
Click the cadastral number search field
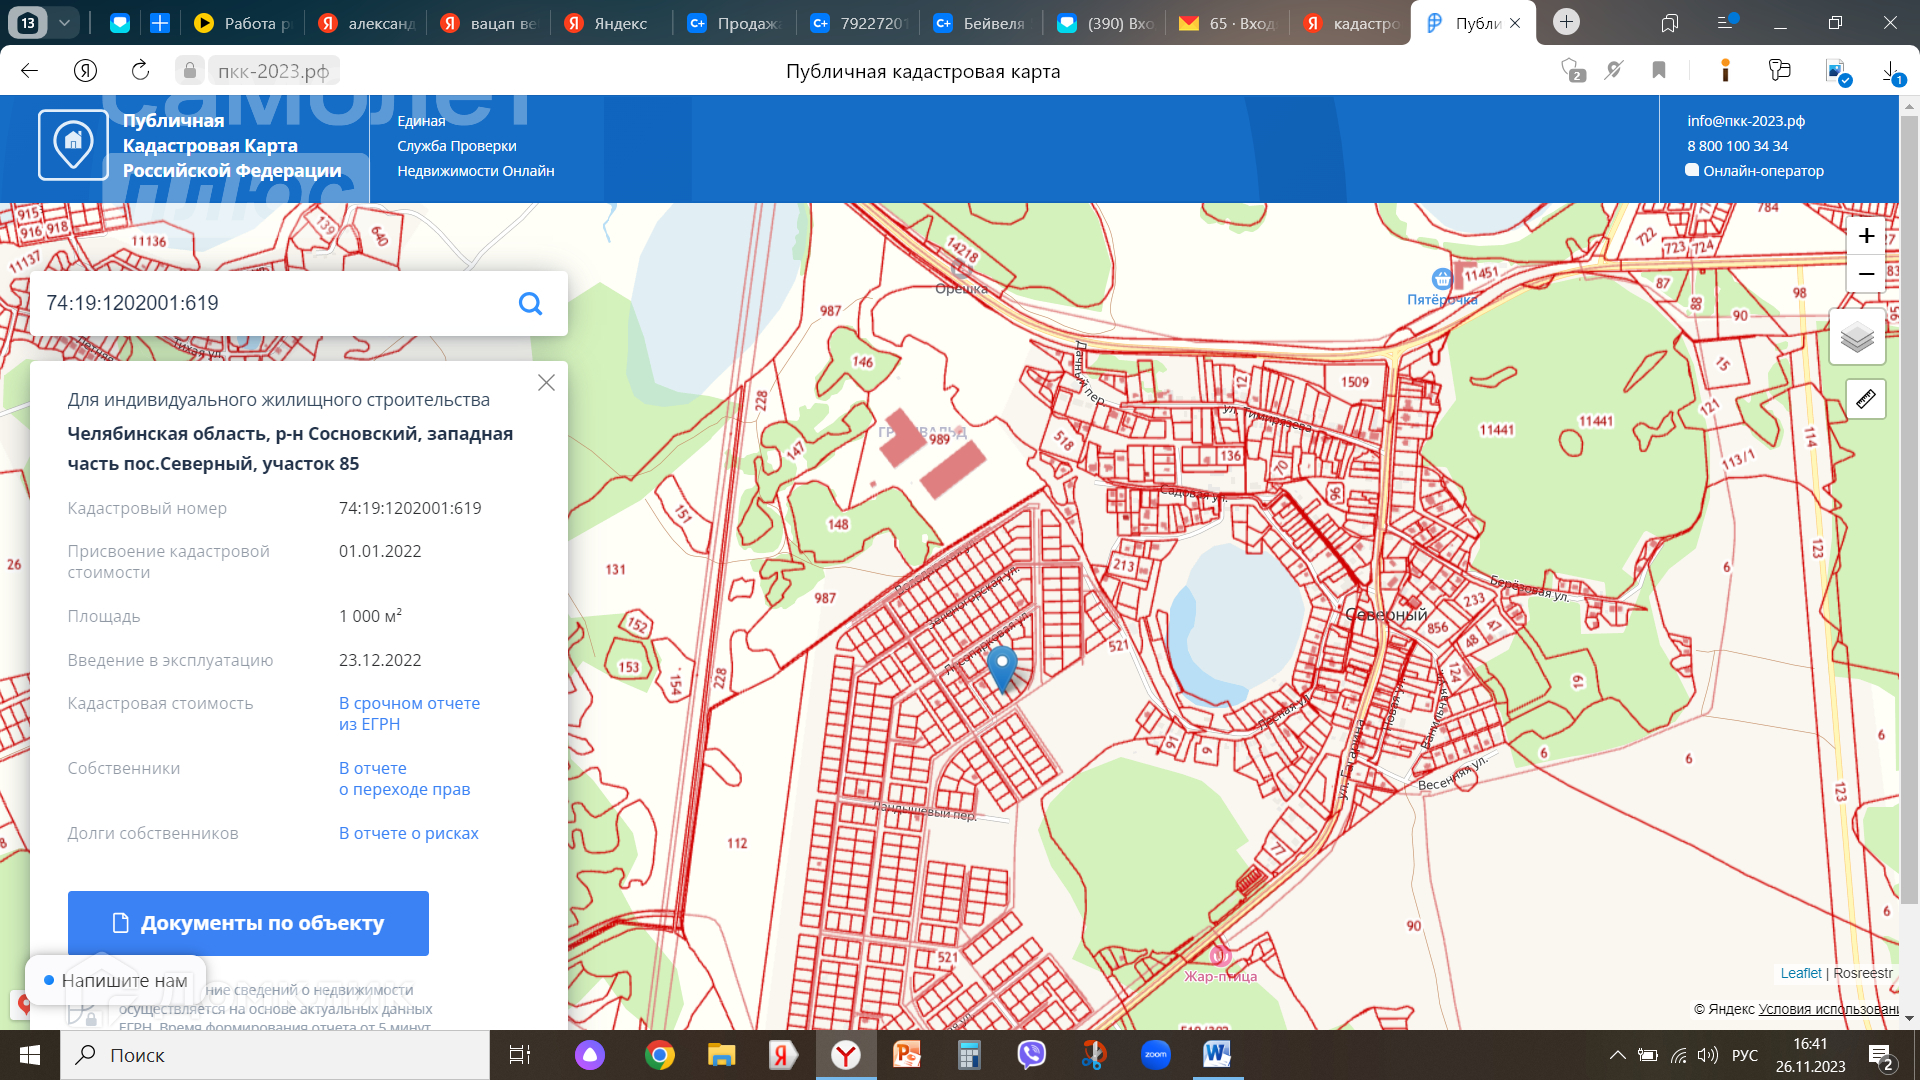click(270, 303)
